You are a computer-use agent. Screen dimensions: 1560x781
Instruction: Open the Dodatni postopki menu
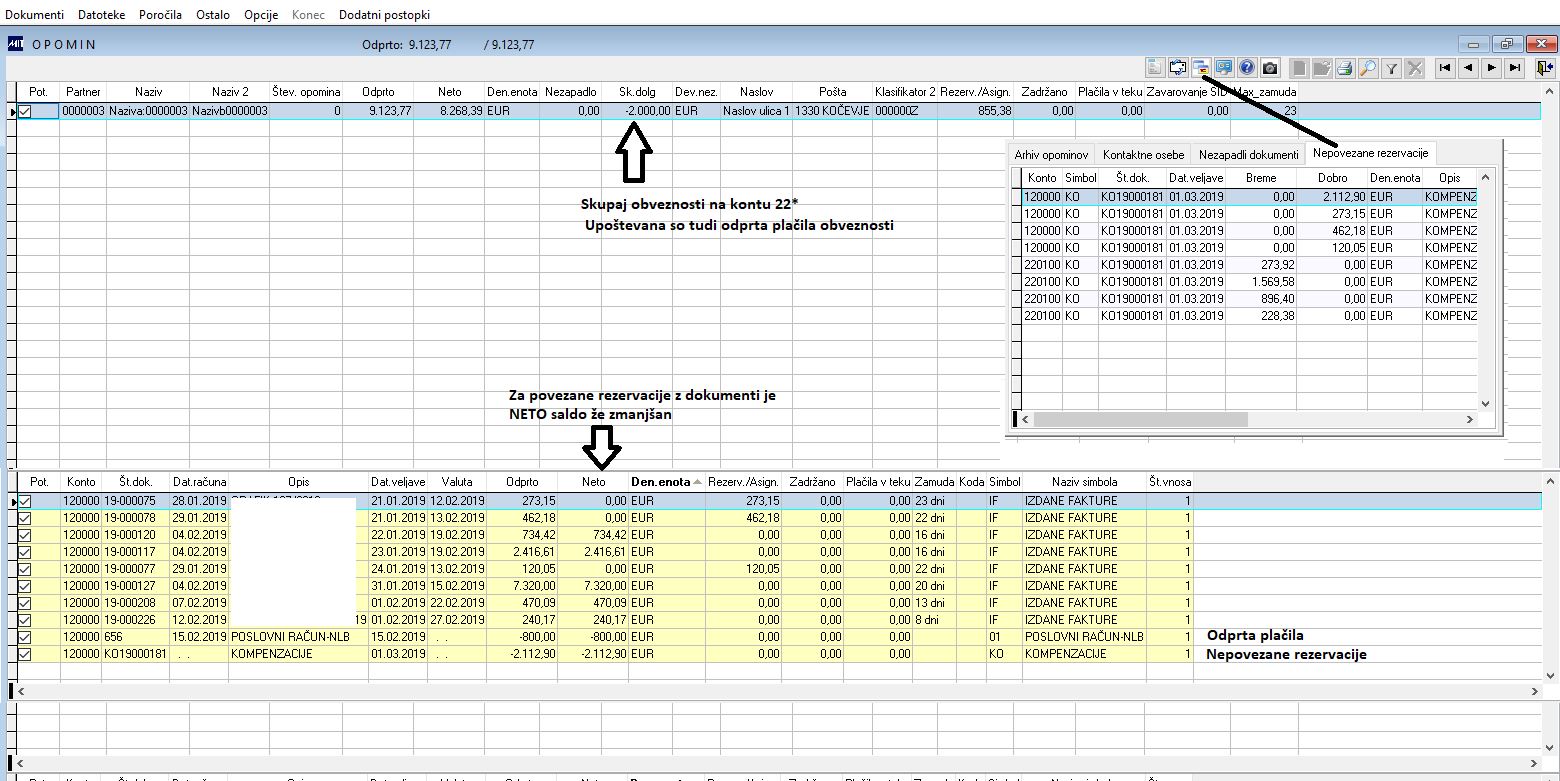pos(384,15)
